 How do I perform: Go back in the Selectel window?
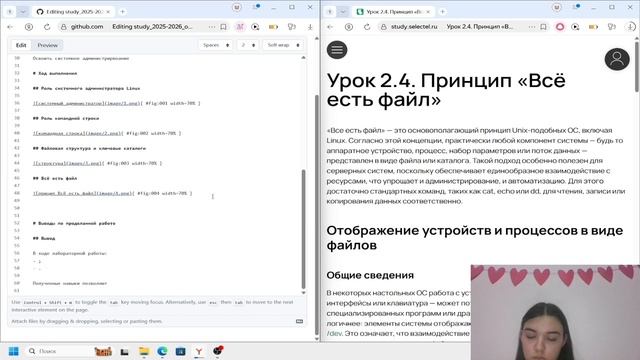pyautogui.click(x=330, y=27)
